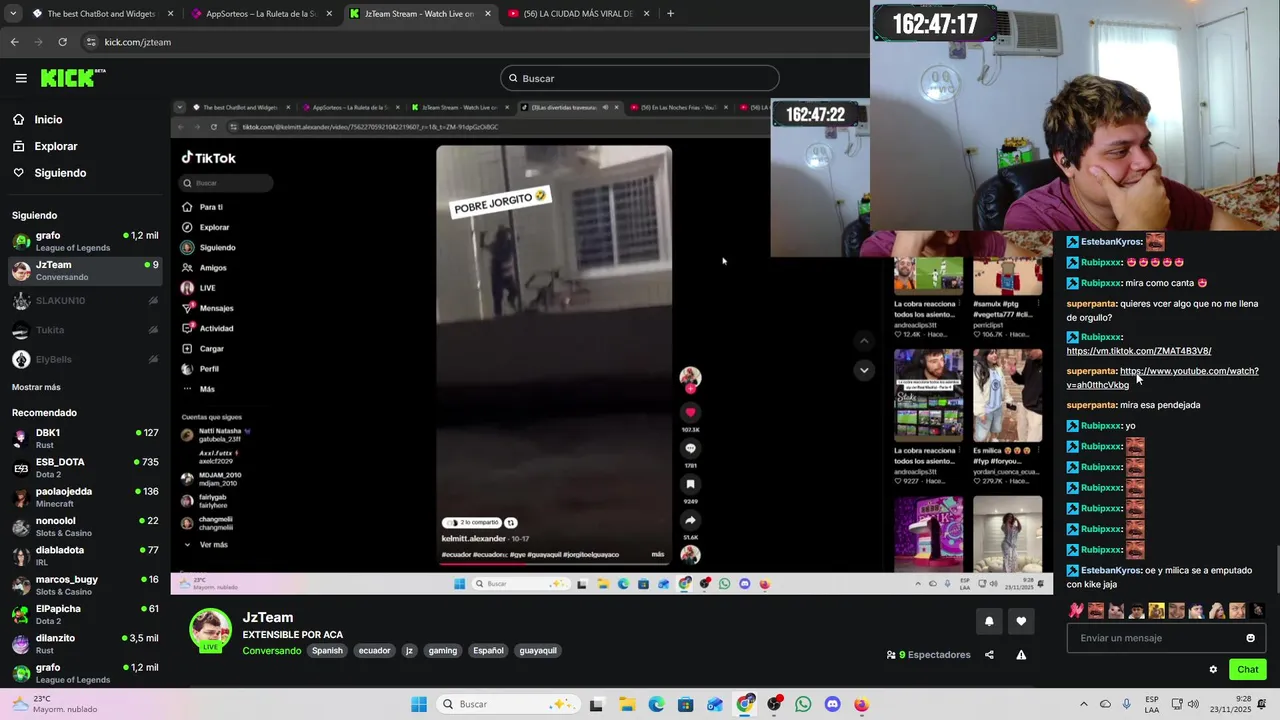This screenshot has width=1280, height=720.
Task: Show hidden system tray icons
Action: (x=1083, y=704)
